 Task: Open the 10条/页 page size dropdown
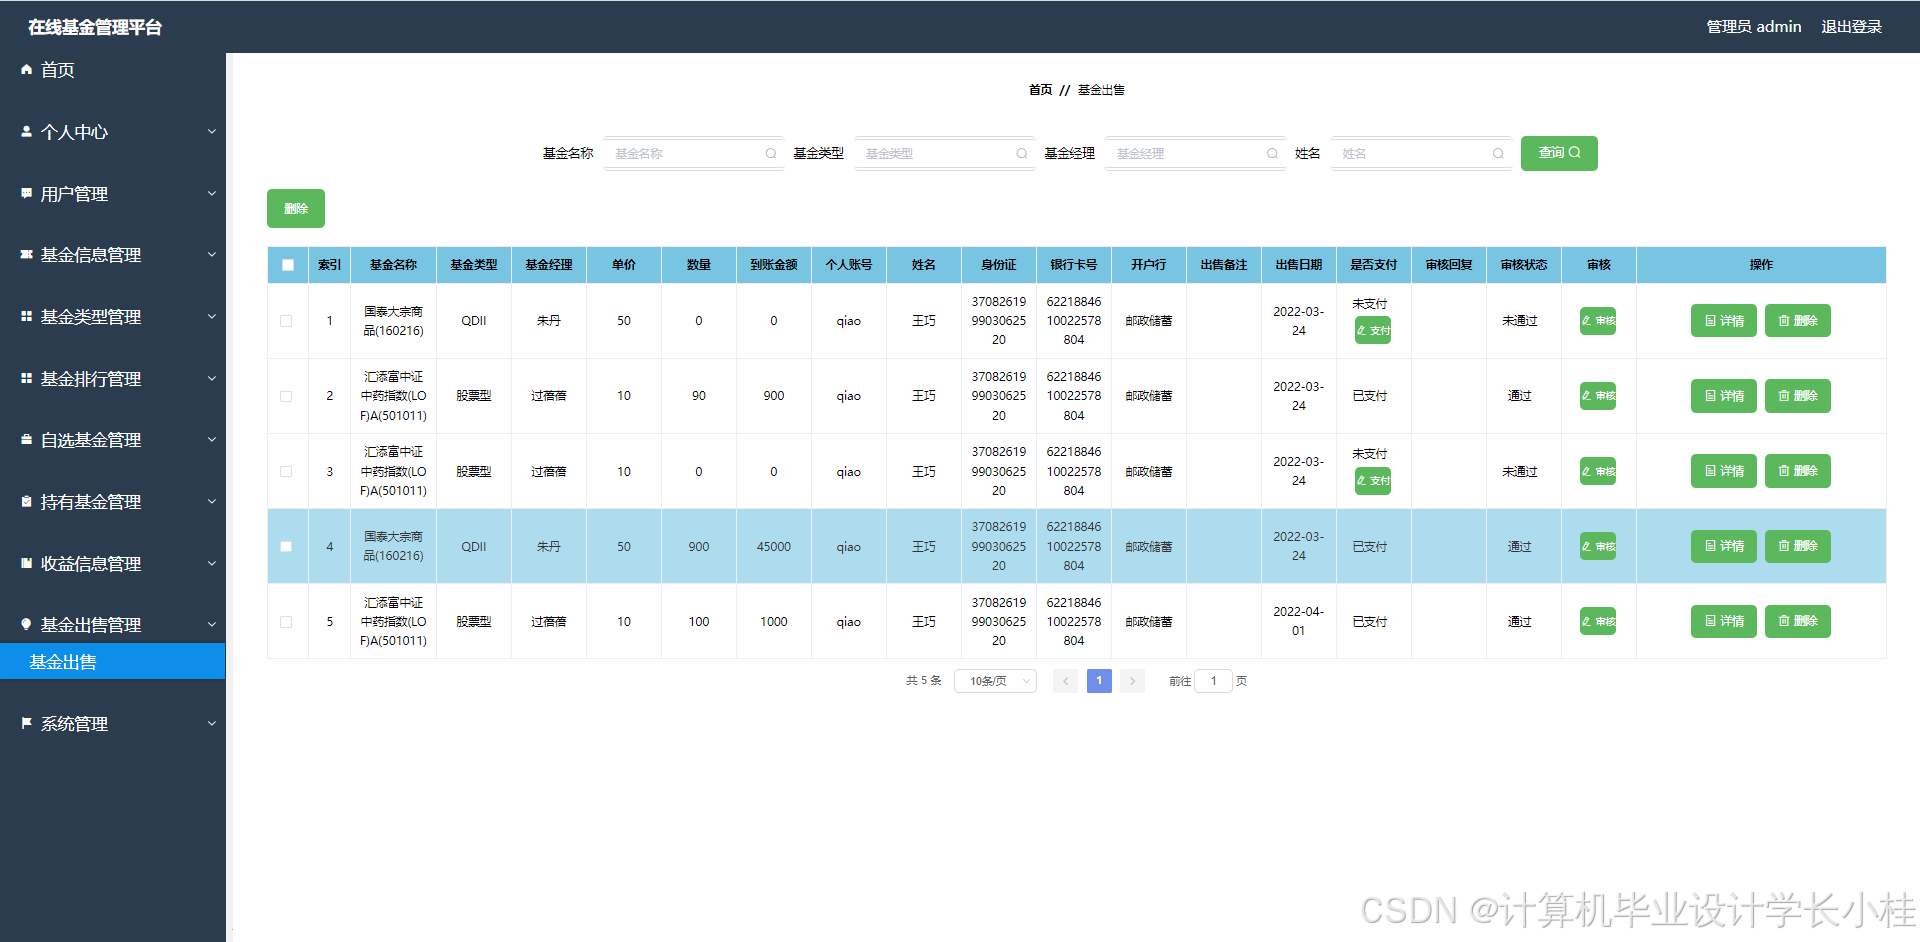point(995,681)
